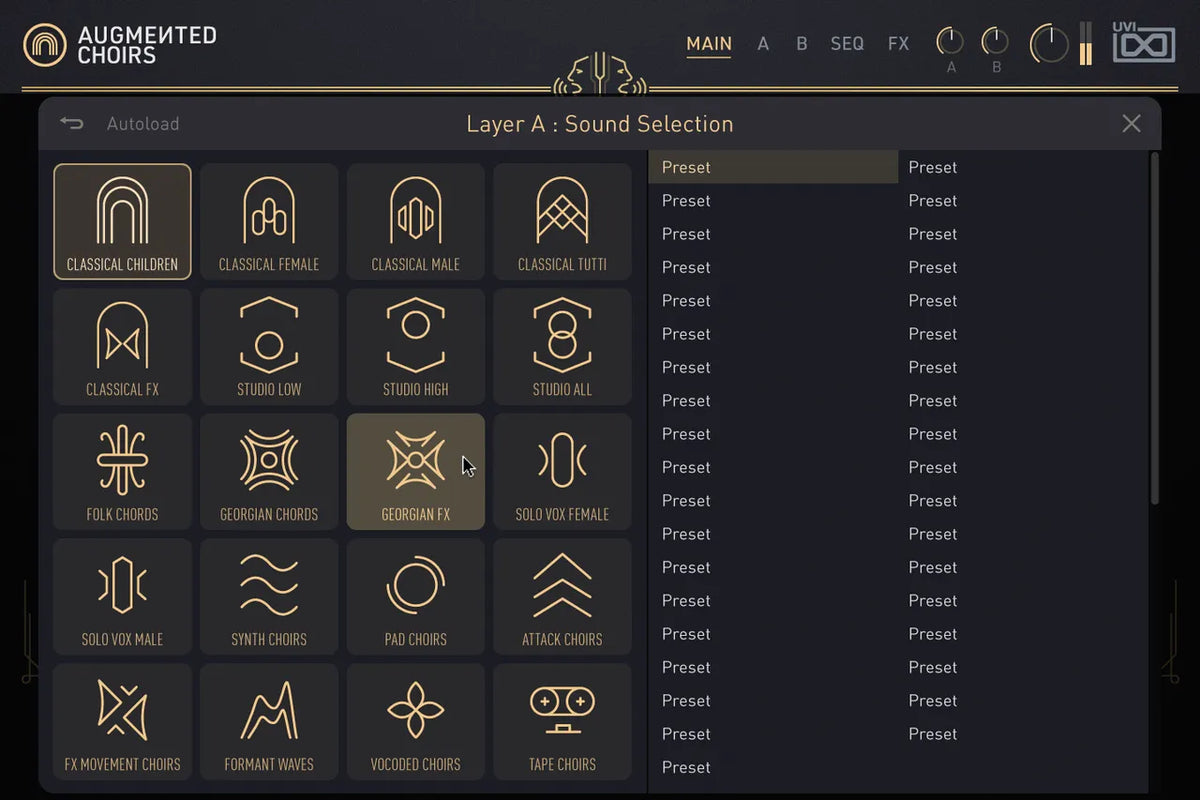Image resolution: width=1200 pixels, height=800 pixels.
Task: Select the highlighted first Preset entry
Action: tap(773, 167)
